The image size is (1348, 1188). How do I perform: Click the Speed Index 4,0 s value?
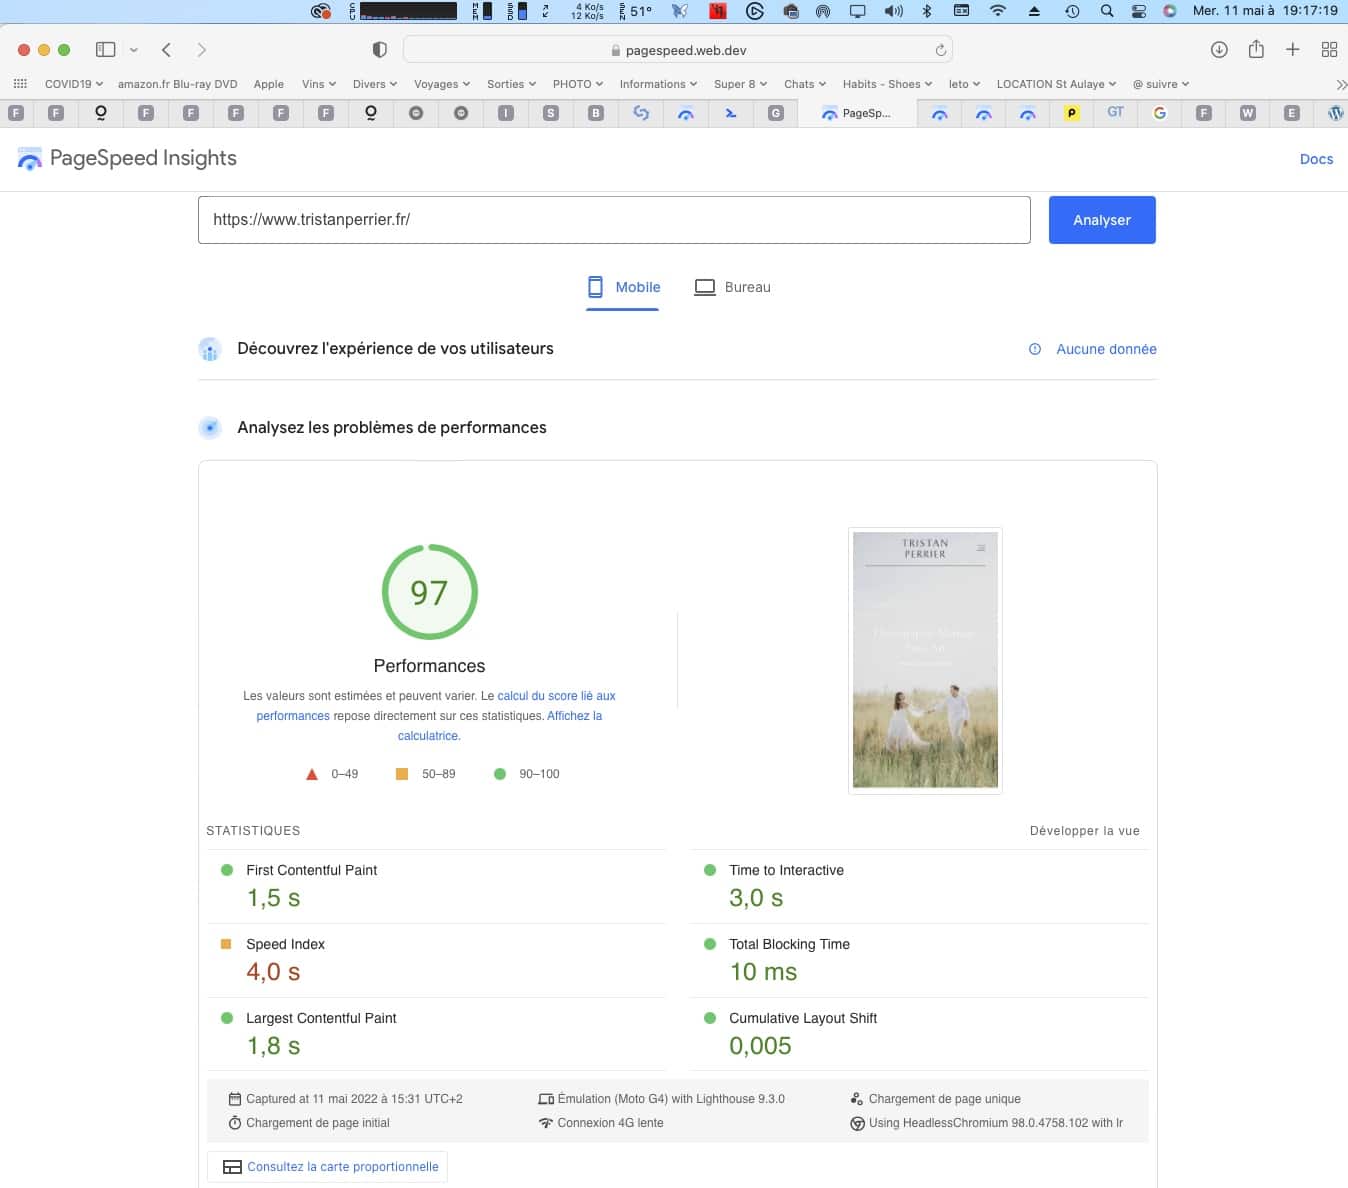273,972
